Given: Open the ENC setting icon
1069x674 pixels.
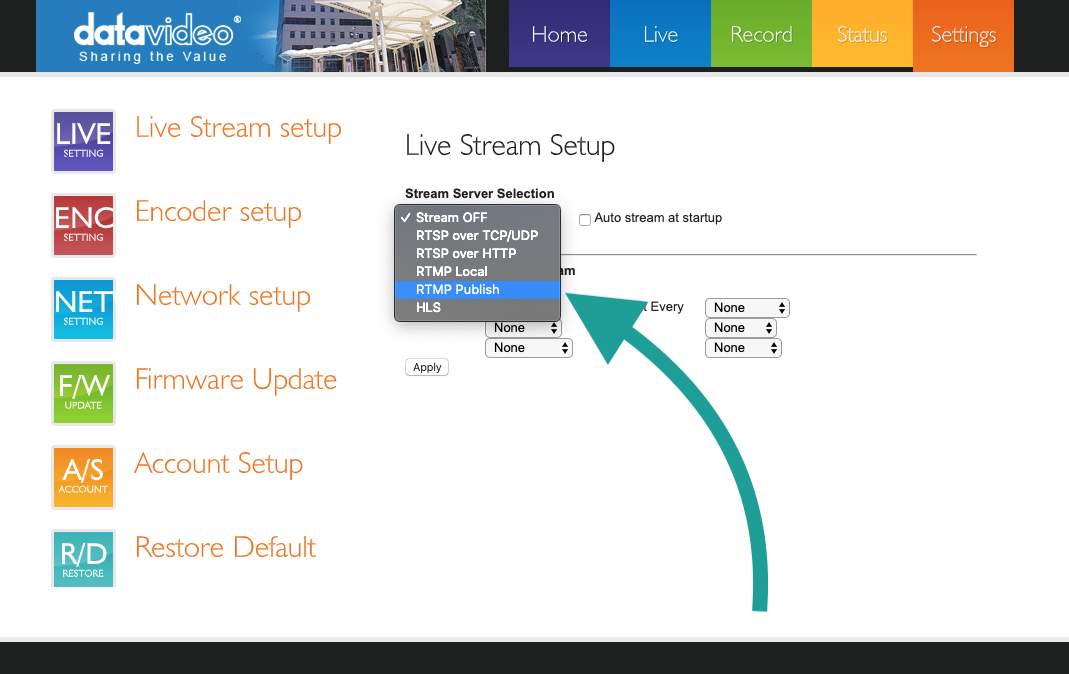Looking at the screenshot, I should pyautogui.click(x=83, y=225).
